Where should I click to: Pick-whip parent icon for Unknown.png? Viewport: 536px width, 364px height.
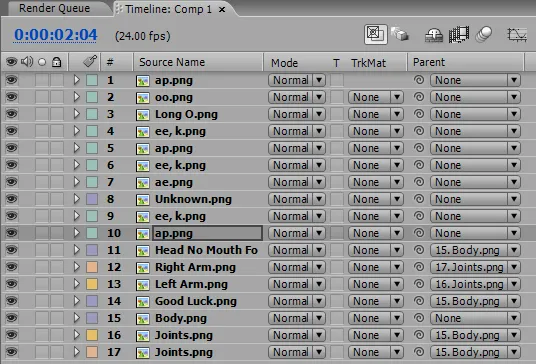pyautogui.click(x=419, y=199)
